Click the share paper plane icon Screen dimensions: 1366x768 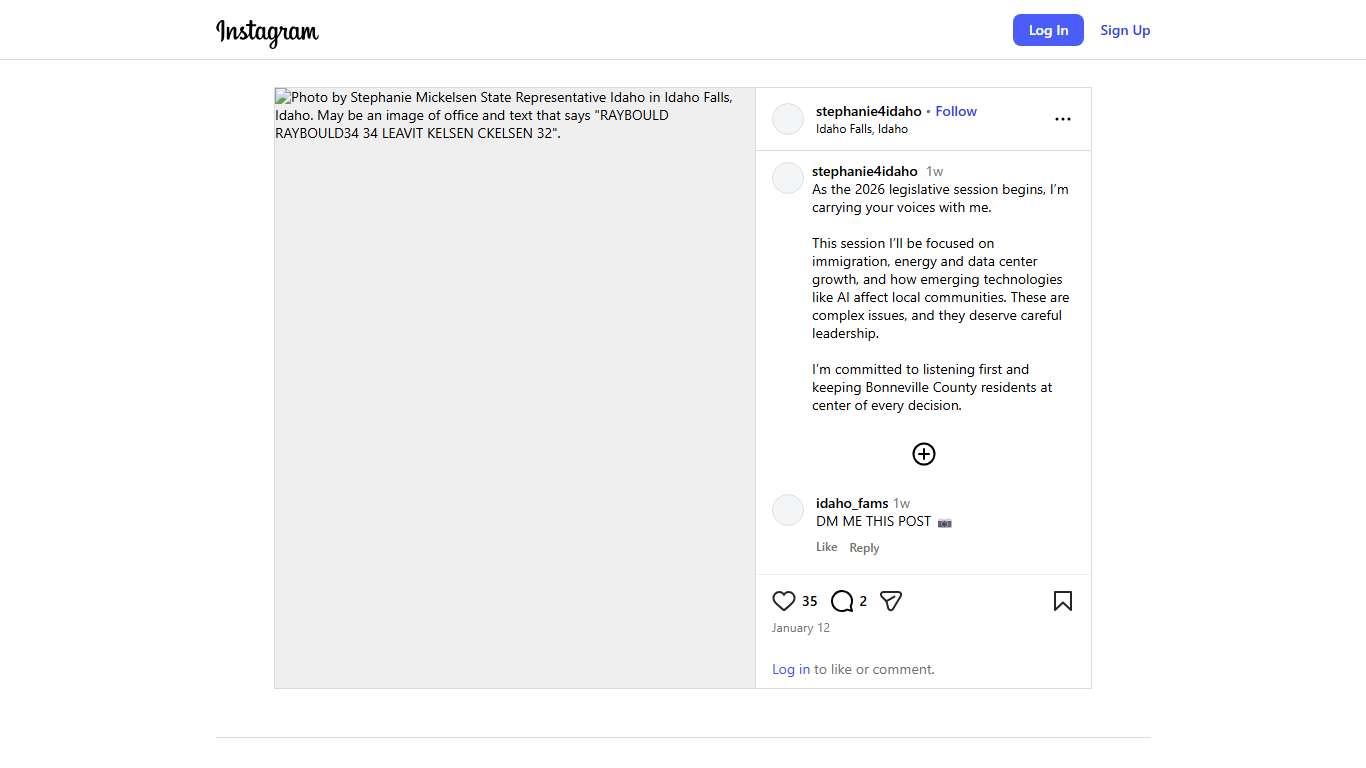(x=891, y=601)
